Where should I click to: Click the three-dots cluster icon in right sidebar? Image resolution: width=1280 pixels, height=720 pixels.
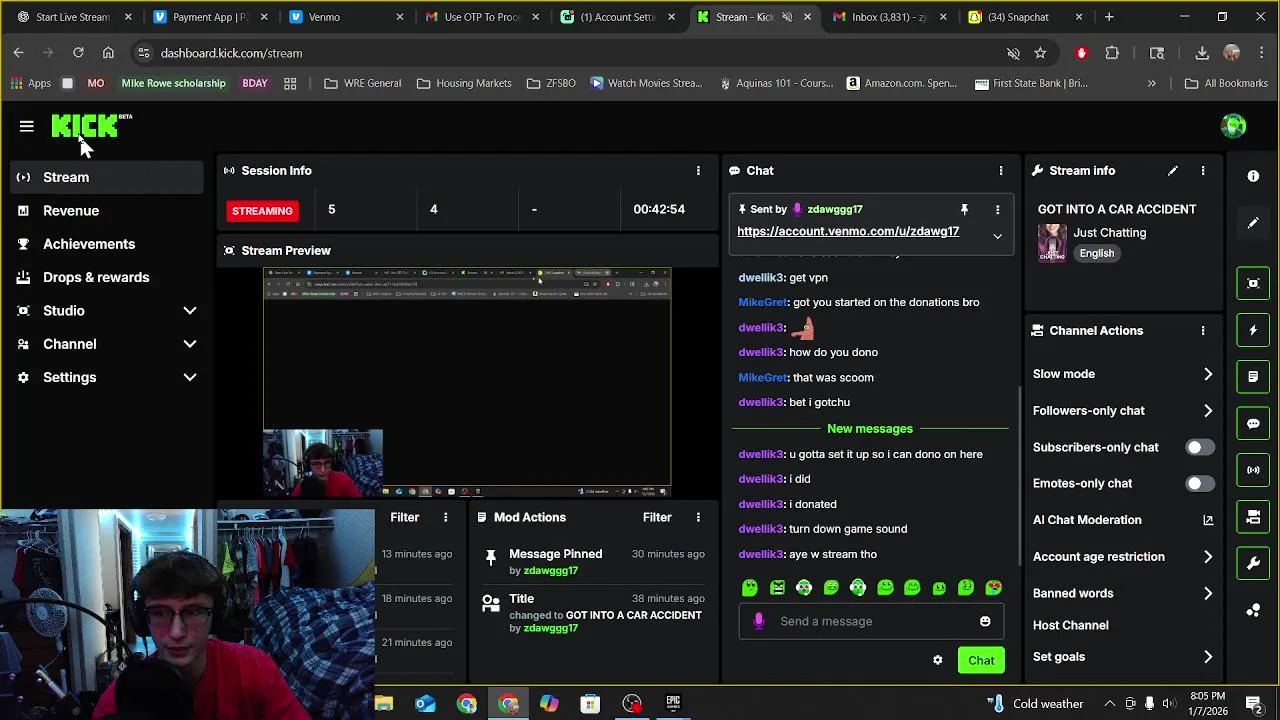[1253, 610]
